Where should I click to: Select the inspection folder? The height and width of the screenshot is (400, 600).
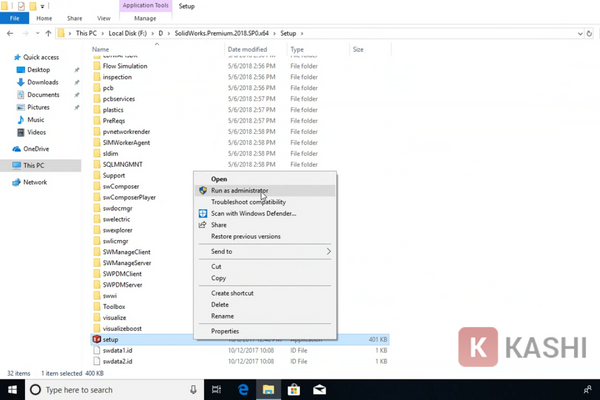pos(117,77)
